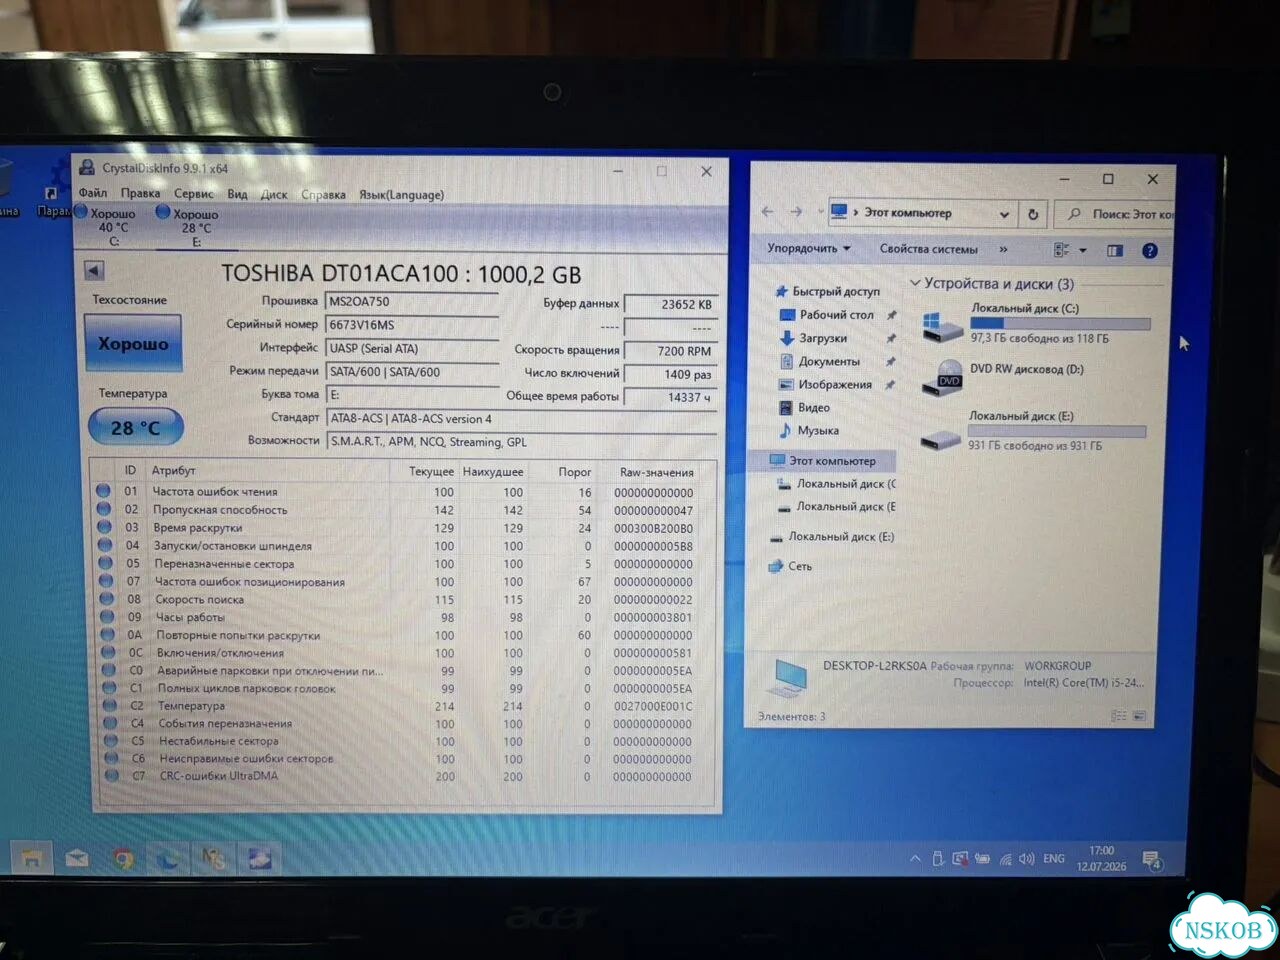1280x960 pixels.
Task: Click status orb for attribute 09 power-on hours
Action: [107, 617]
